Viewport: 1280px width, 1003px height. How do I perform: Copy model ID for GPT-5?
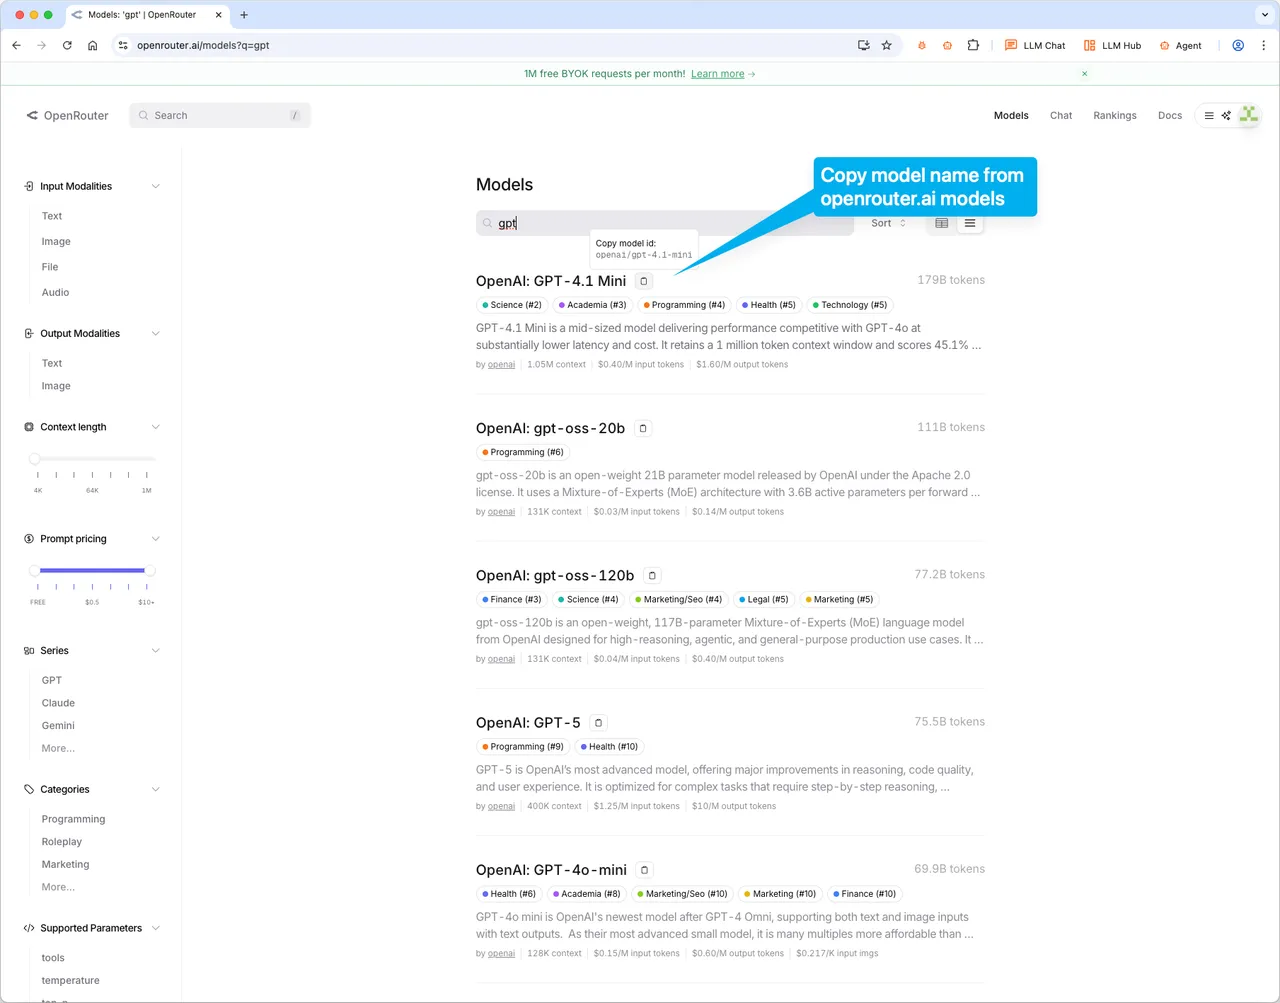(x=598, y=722)
